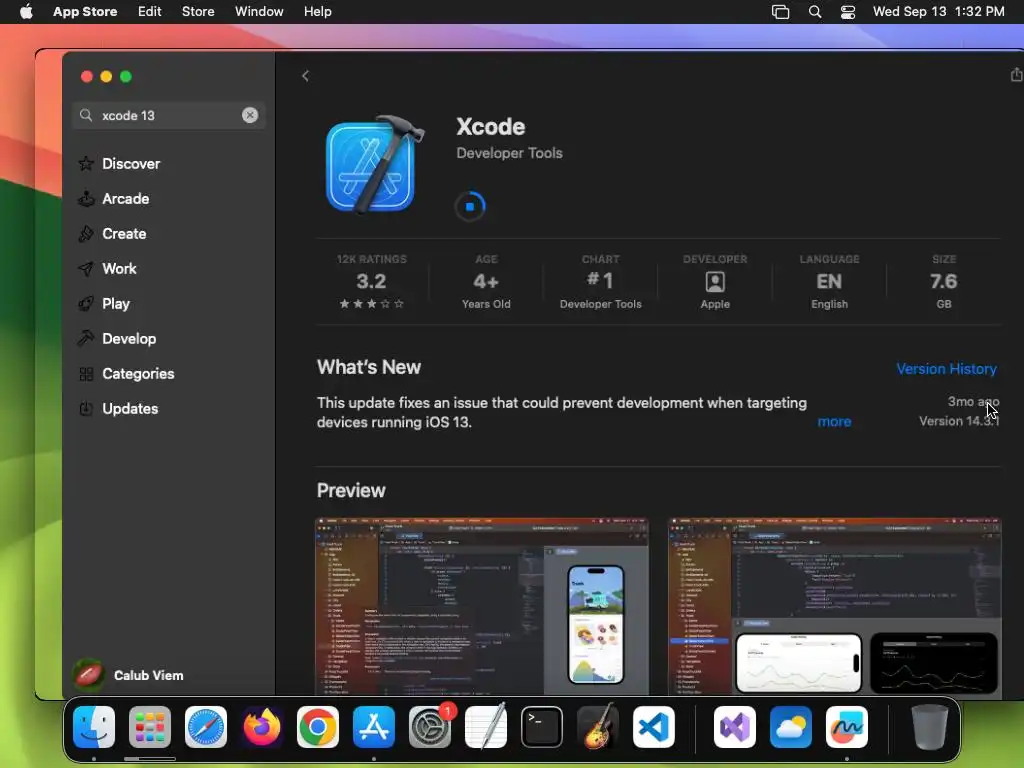Open first Xcode preview screenshot with iPhone
Image resolution: width=1024 pixels, height=768 pixels.
click(x=482, y=607)
